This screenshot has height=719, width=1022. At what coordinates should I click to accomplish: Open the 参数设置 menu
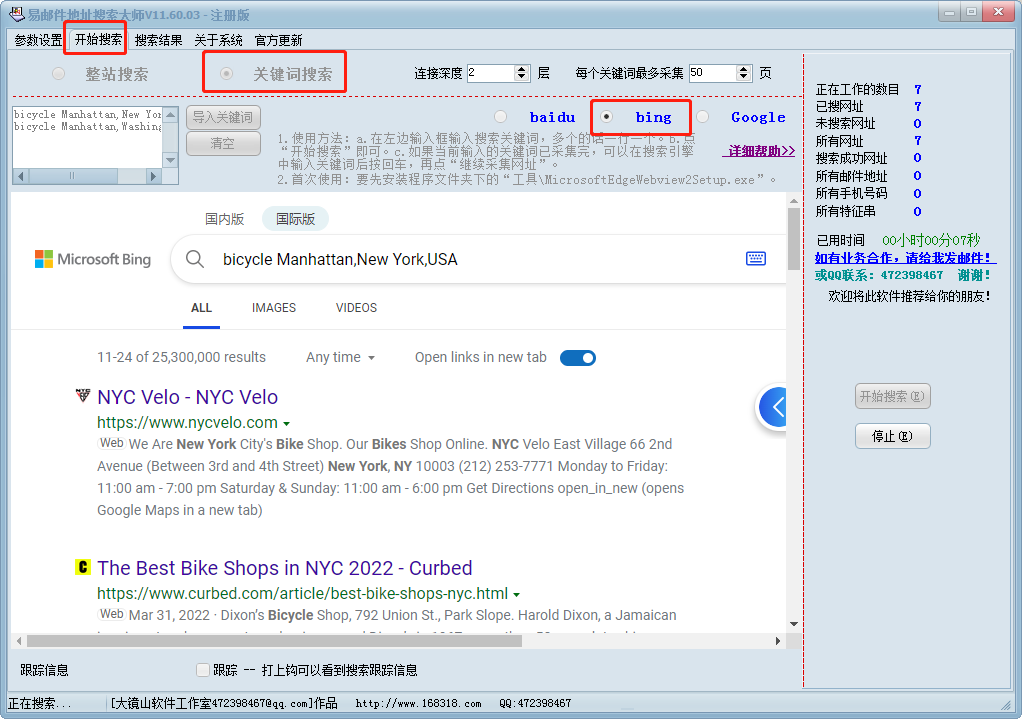[x=38, y=40]
